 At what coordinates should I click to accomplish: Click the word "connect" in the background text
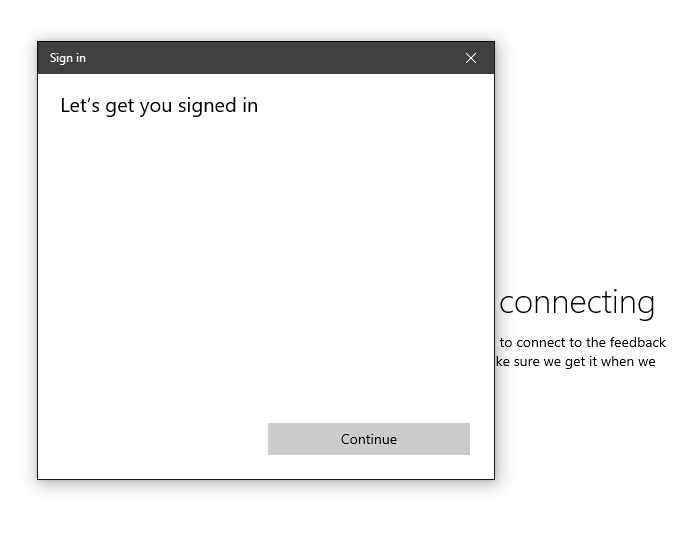pos(541,342)
